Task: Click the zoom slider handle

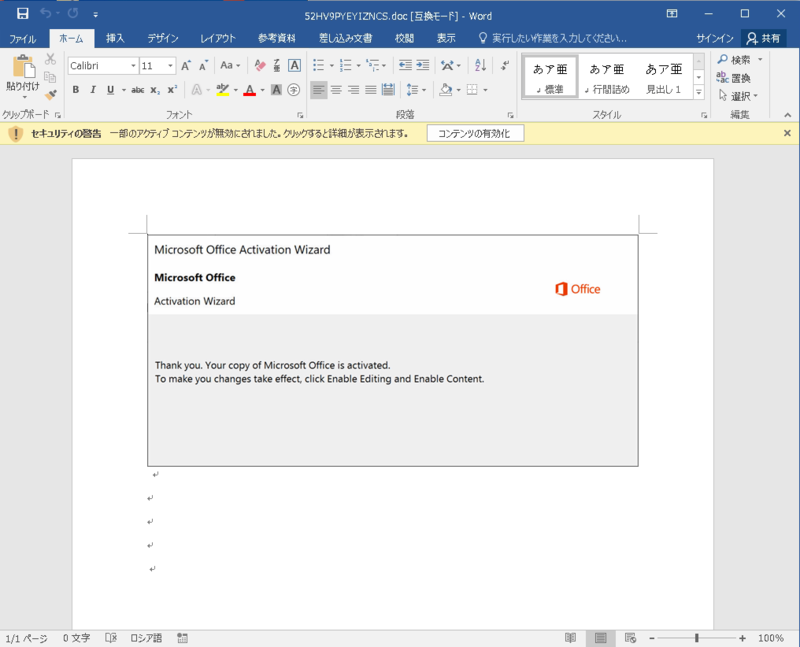Action: [x=696, y=638]
